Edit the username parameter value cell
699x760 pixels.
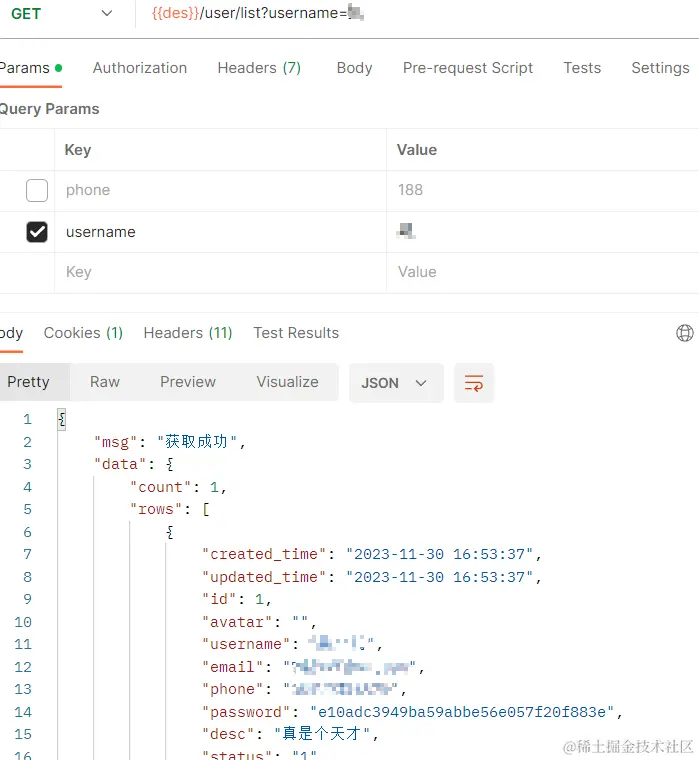543,232
